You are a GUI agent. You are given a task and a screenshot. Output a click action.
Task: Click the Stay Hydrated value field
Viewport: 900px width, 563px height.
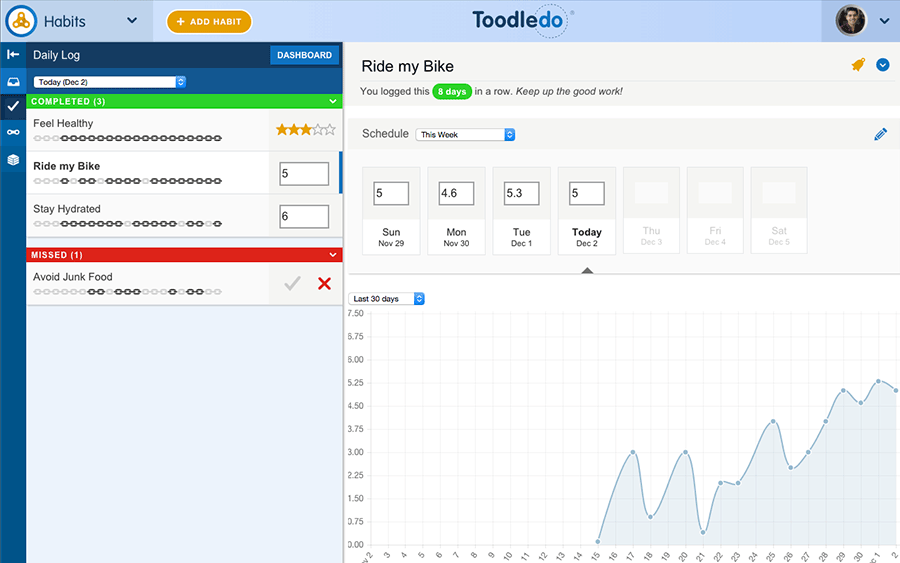[x=304, y=216]
